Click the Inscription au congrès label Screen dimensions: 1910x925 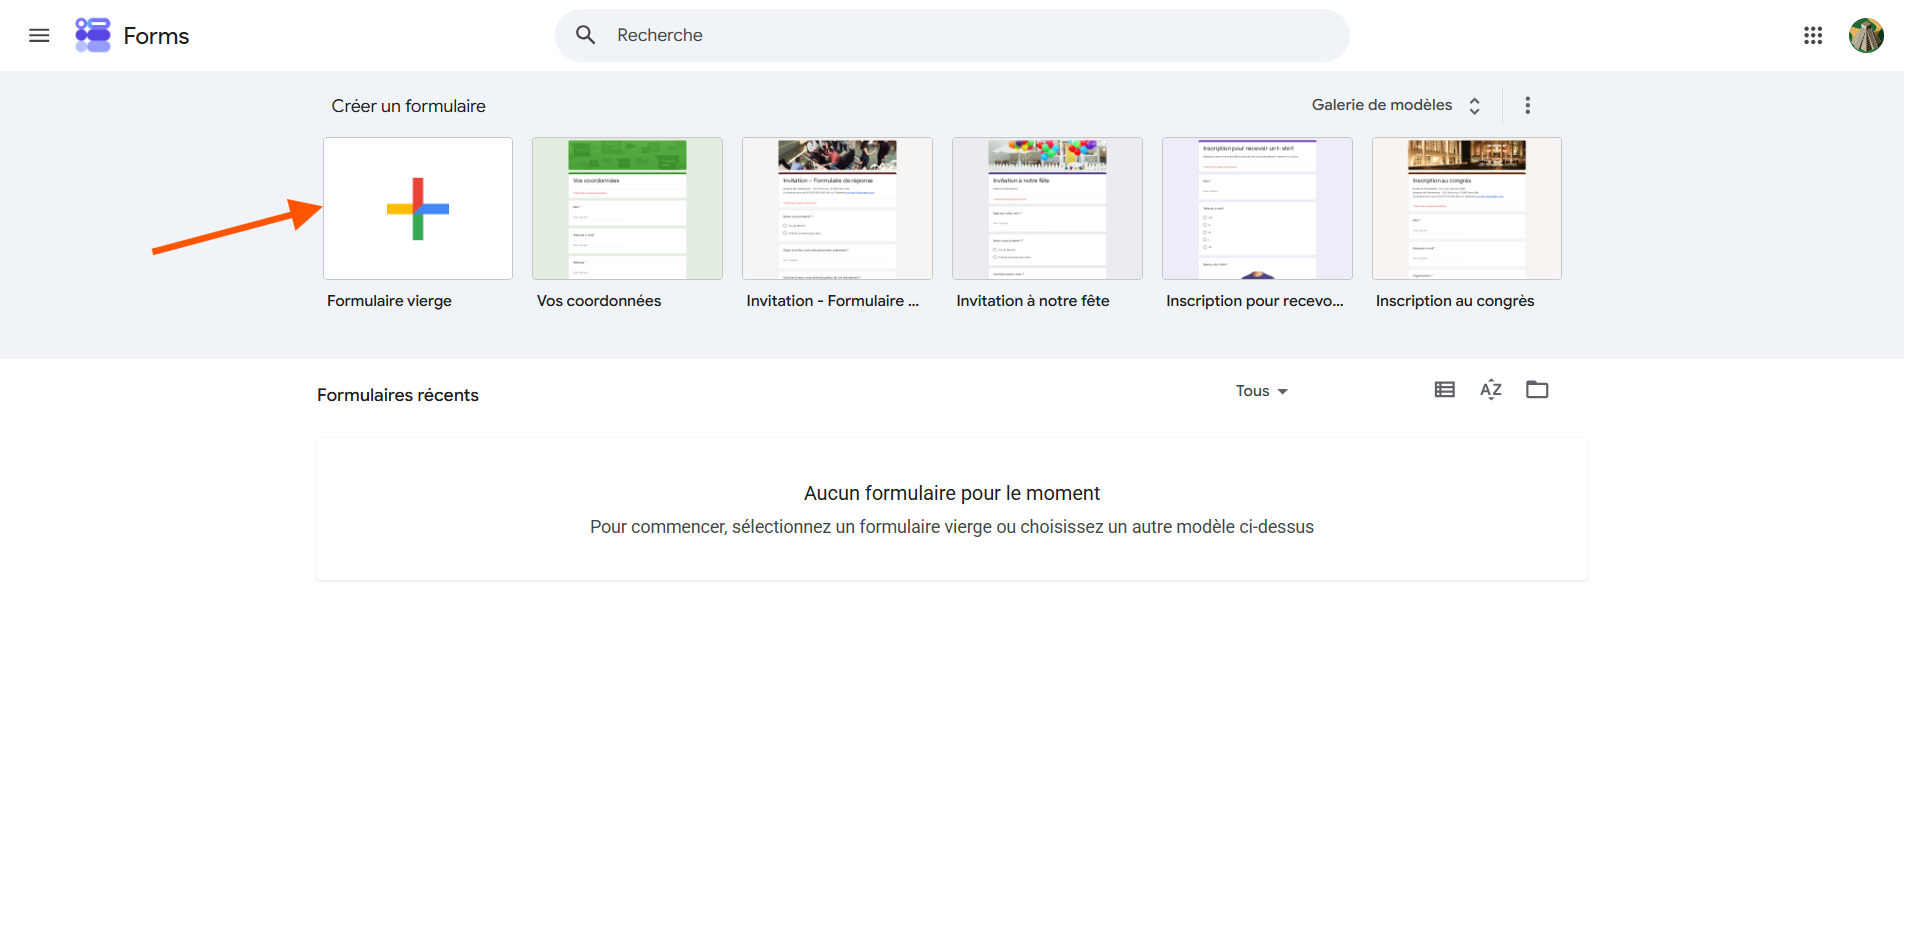tap(1455, 301)
